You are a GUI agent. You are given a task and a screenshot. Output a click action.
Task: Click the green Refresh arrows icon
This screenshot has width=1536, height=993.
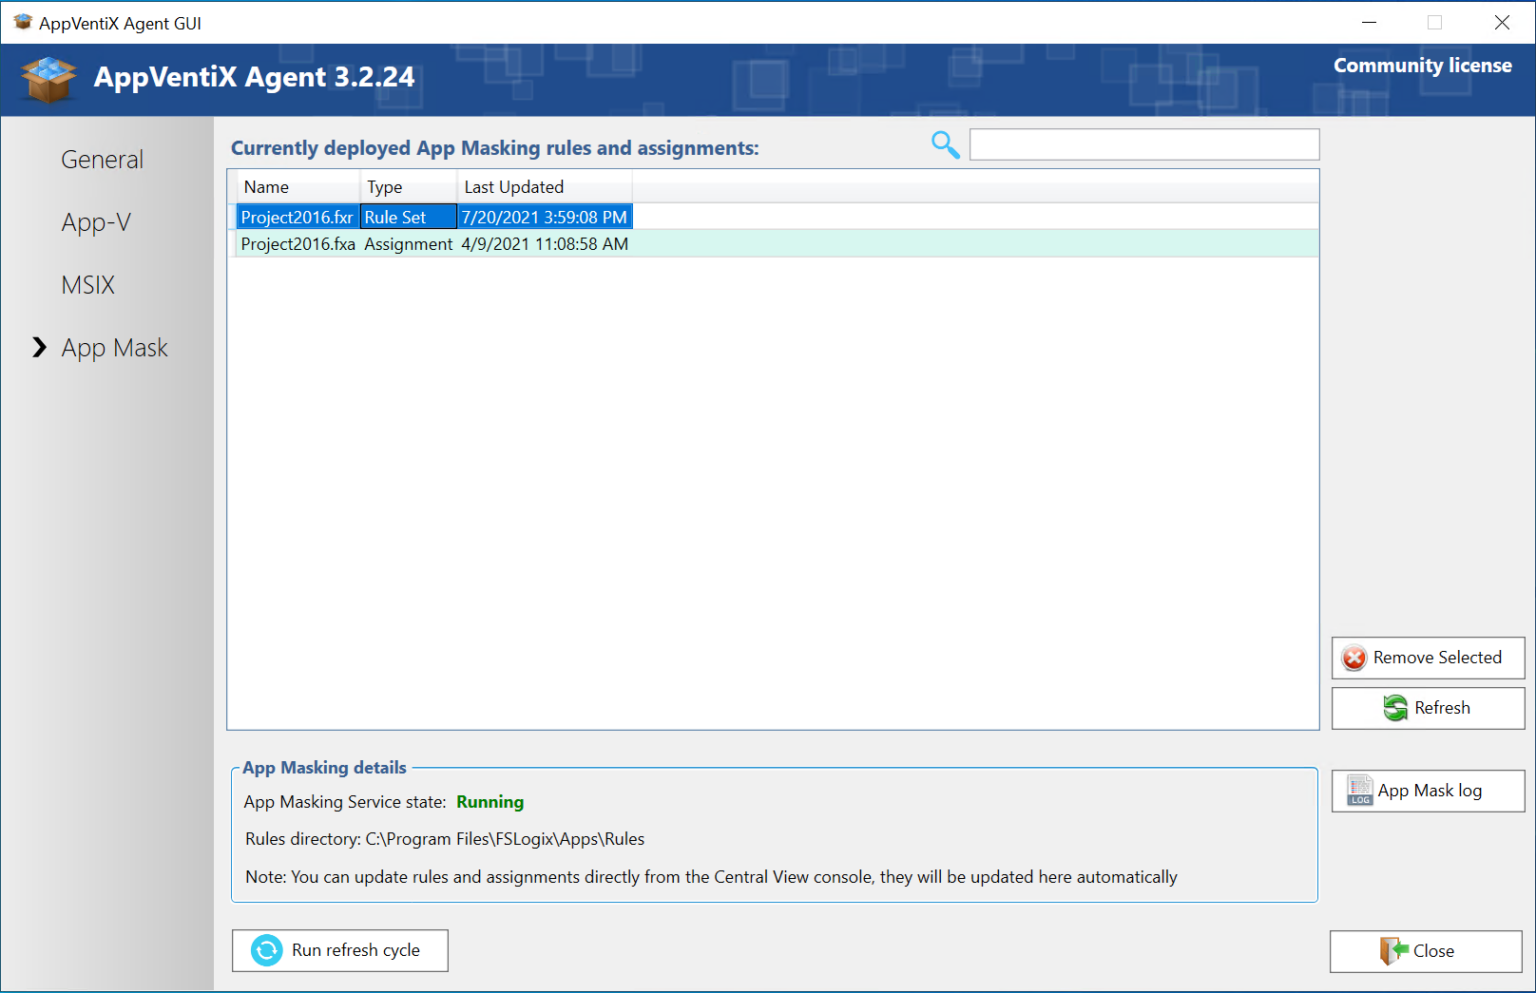pos(1395,708)
